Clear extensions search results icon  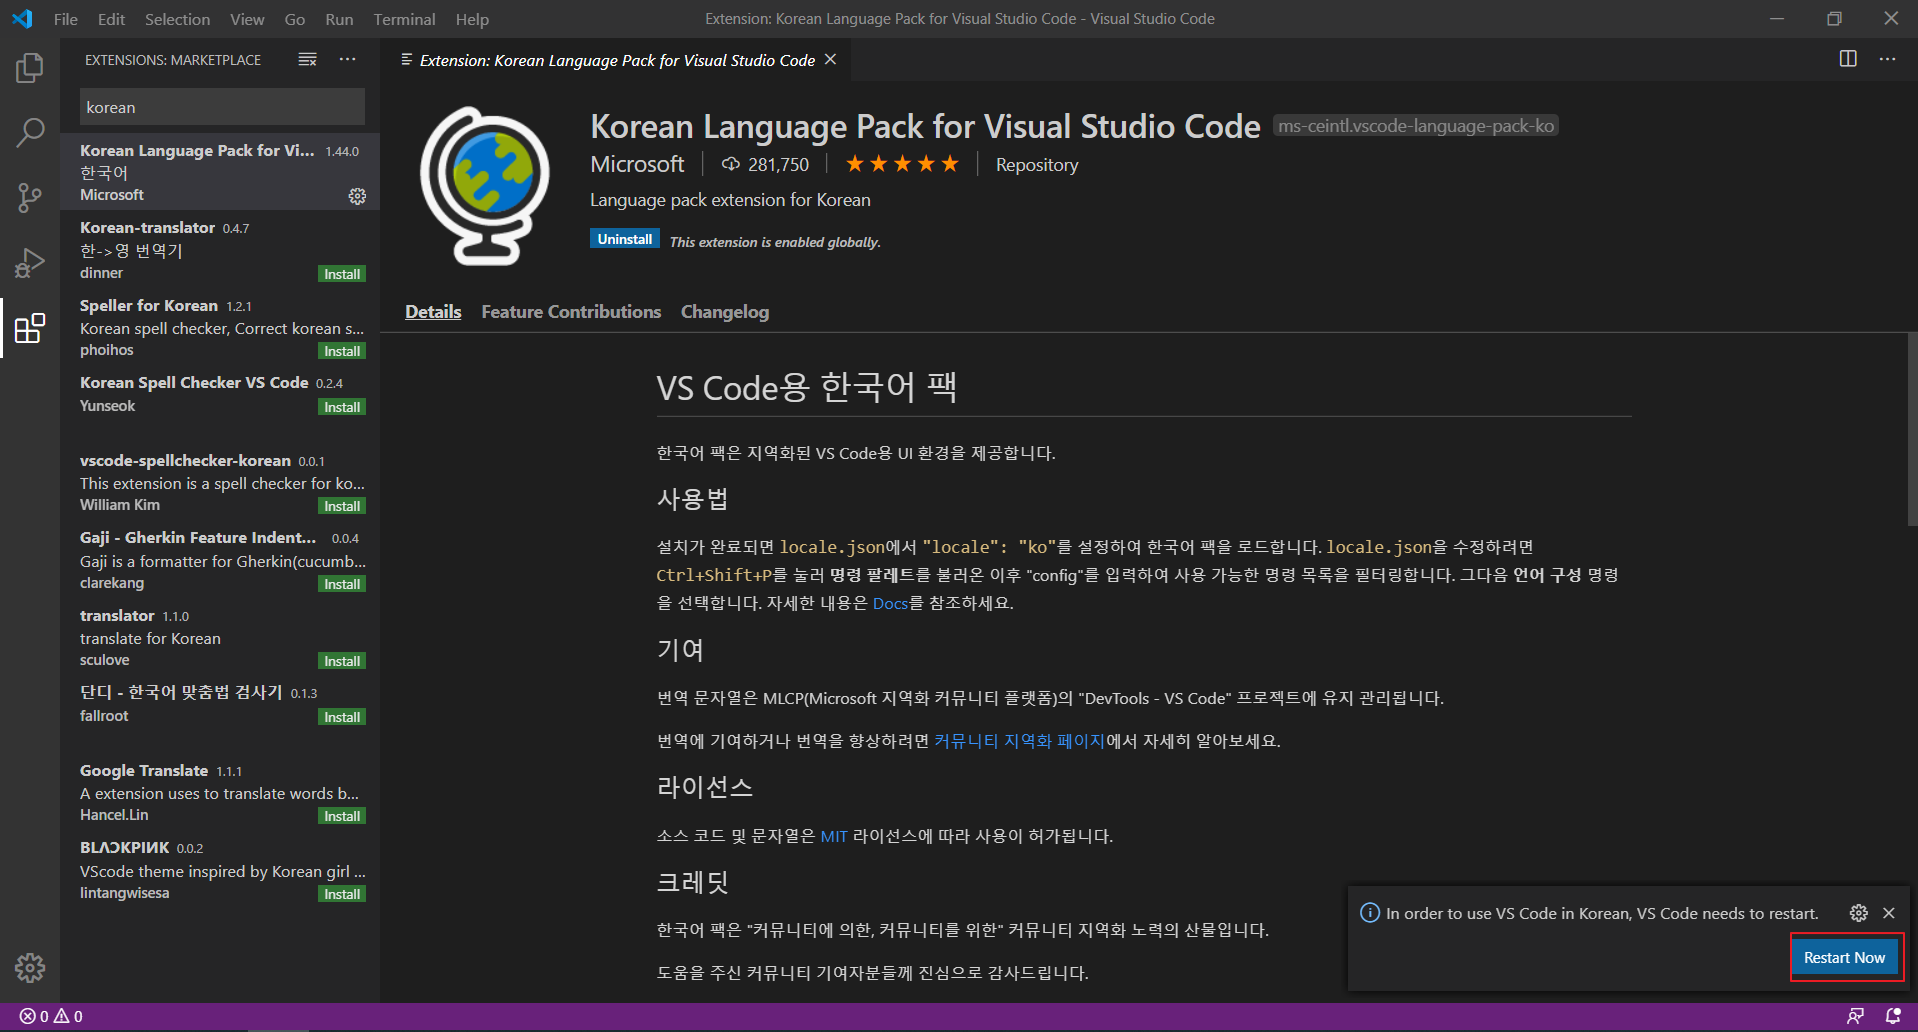(307, 60)
